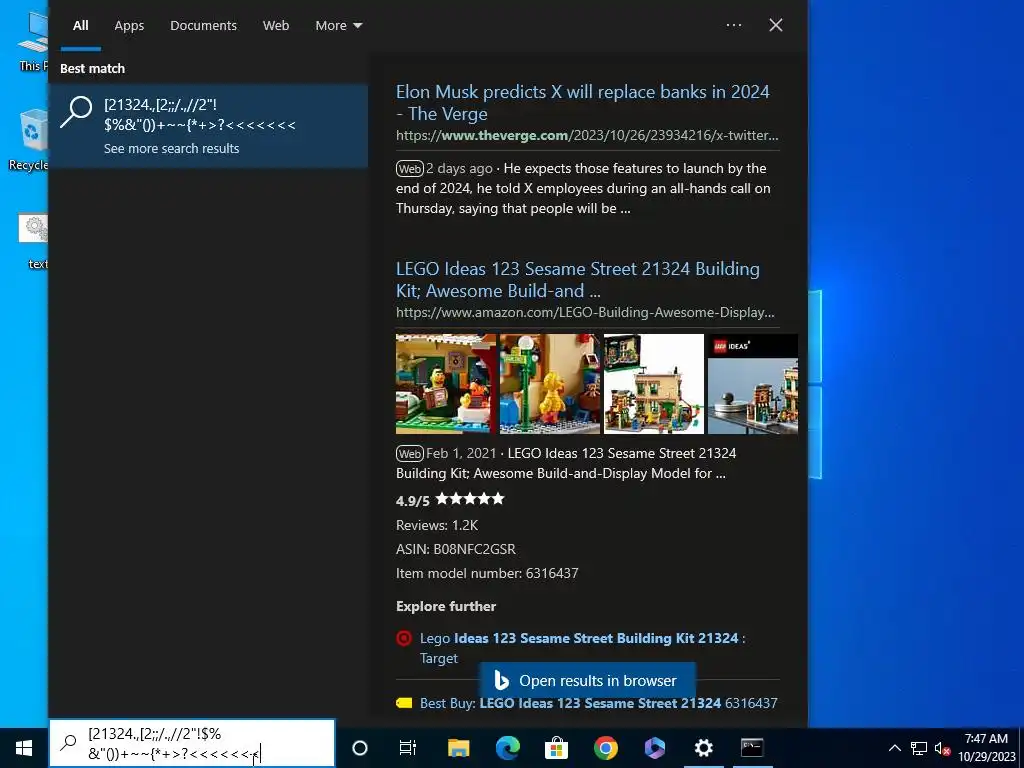This screenshot has width=1024, height=768.
Task: Click the Explore further heading
Action: pyautogui.click(x=446, y=606)
